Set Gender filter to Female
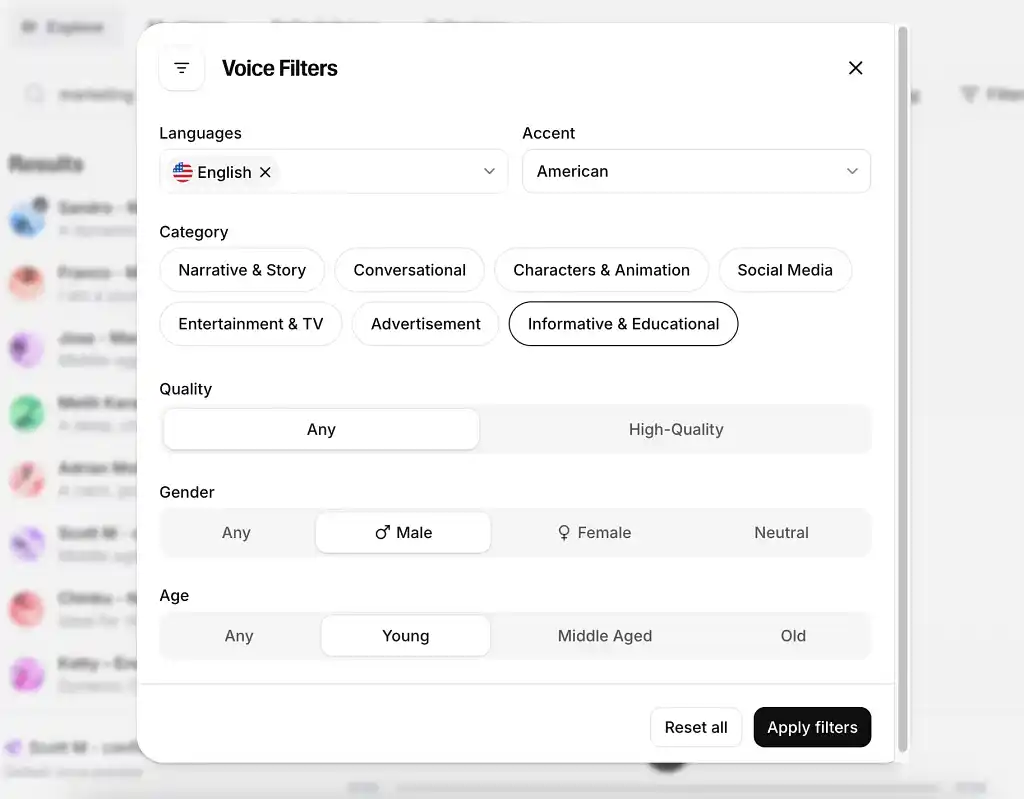 pyautogui.click(x=595, y=533)
